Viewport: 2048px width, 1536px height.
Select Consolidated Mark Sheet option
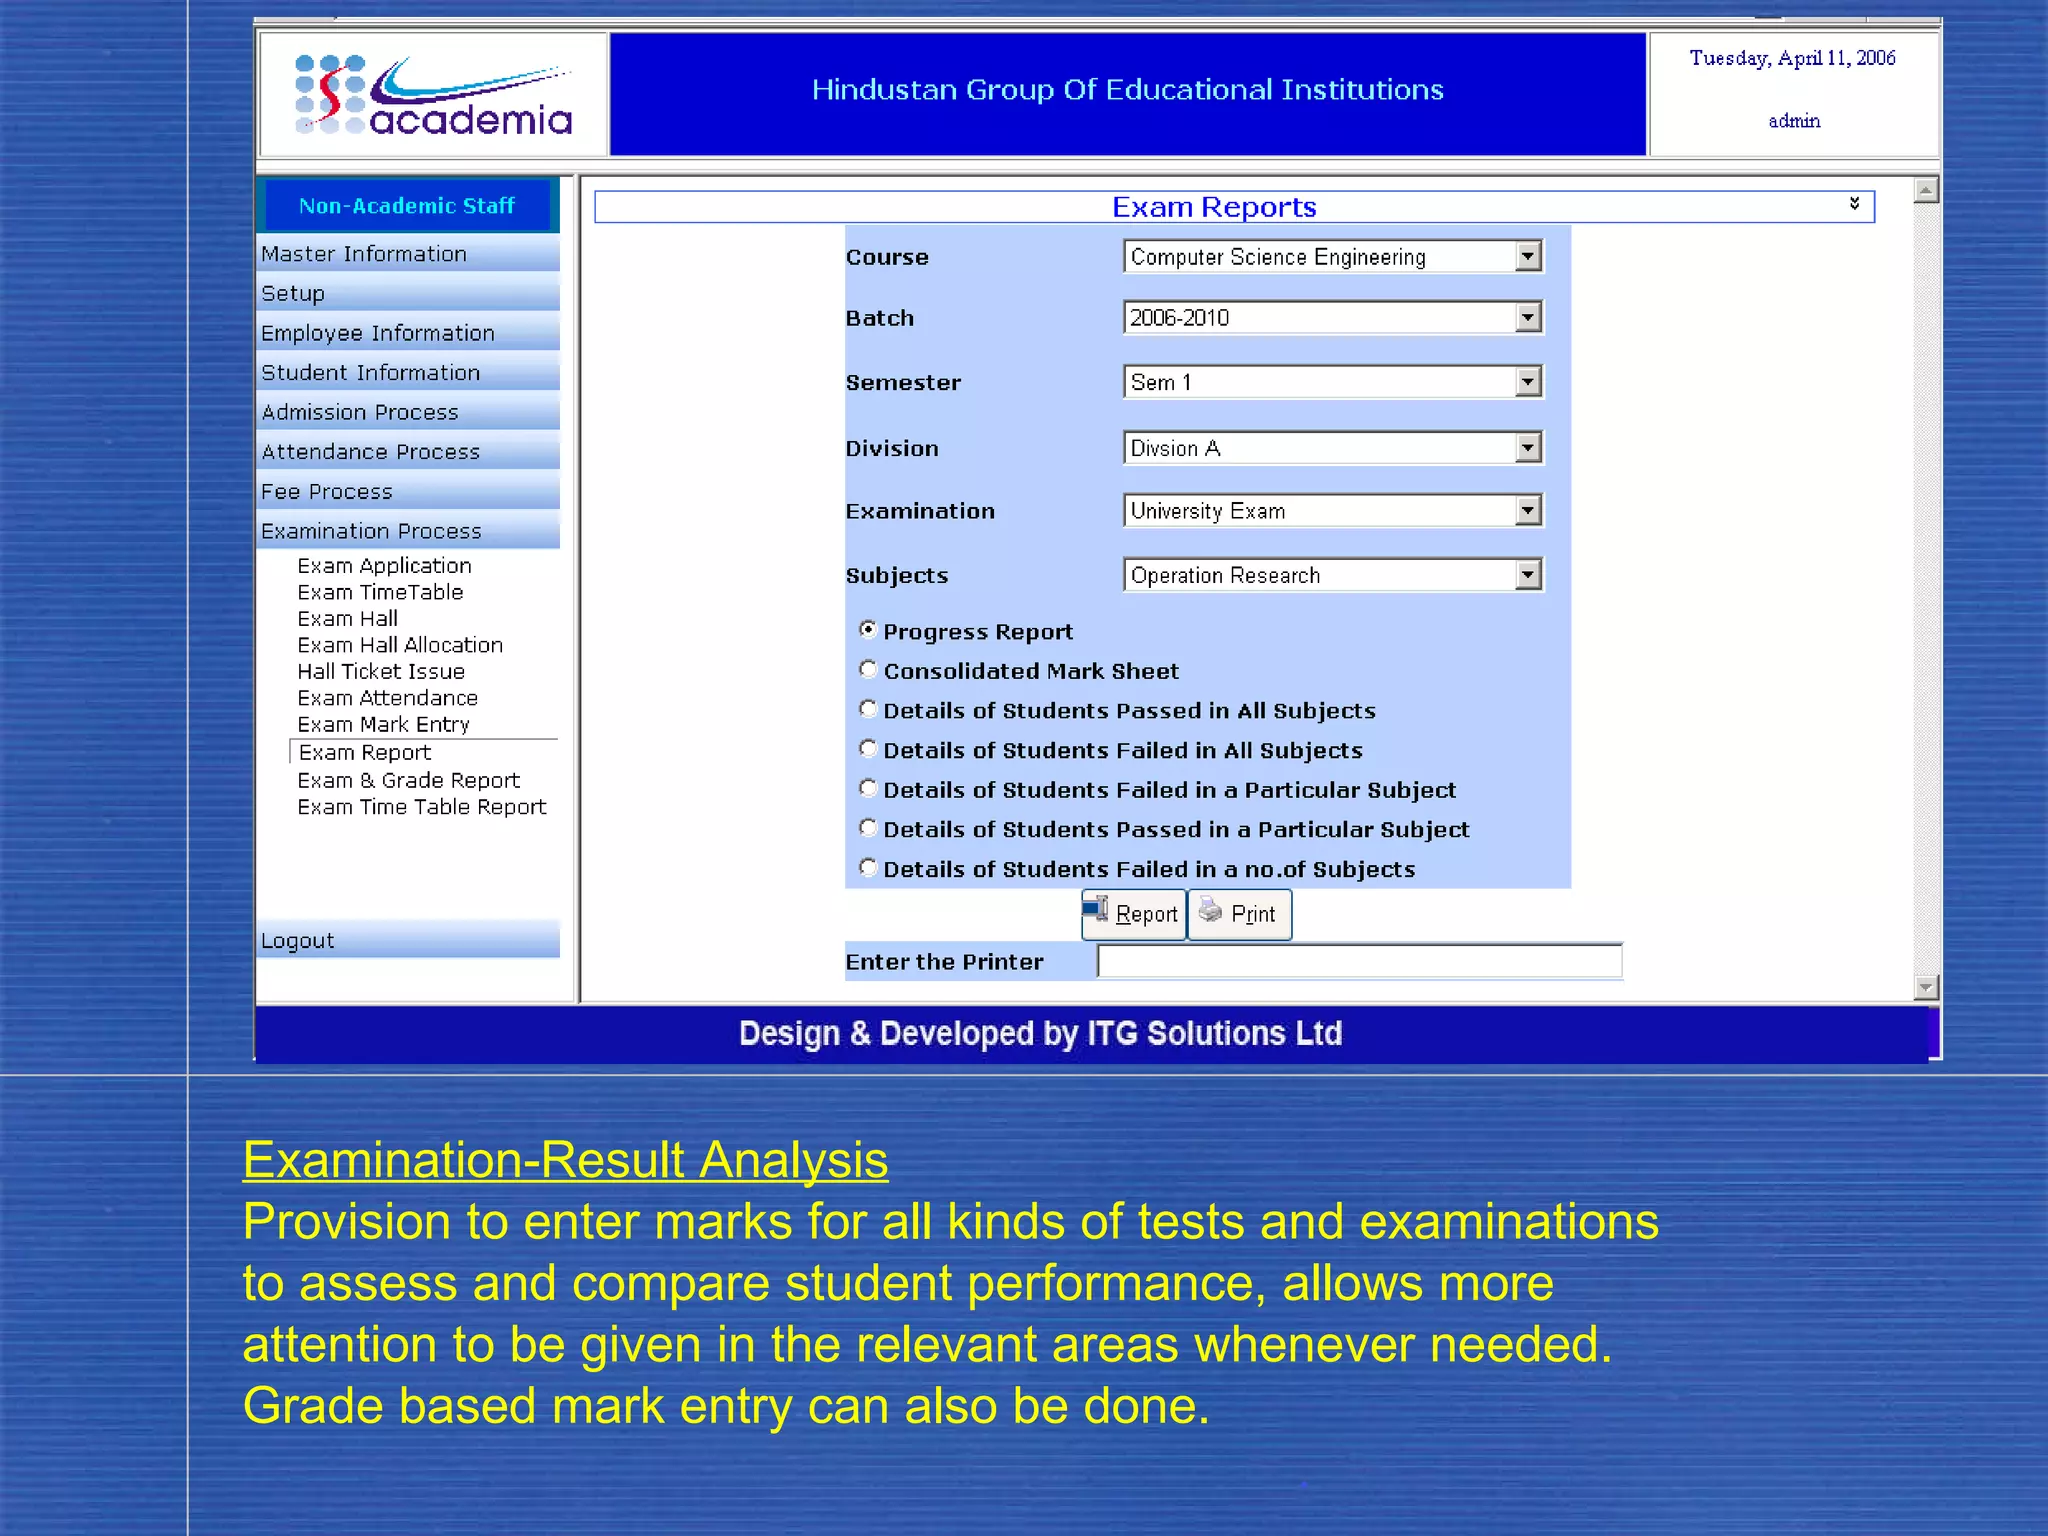coord(868,669)
